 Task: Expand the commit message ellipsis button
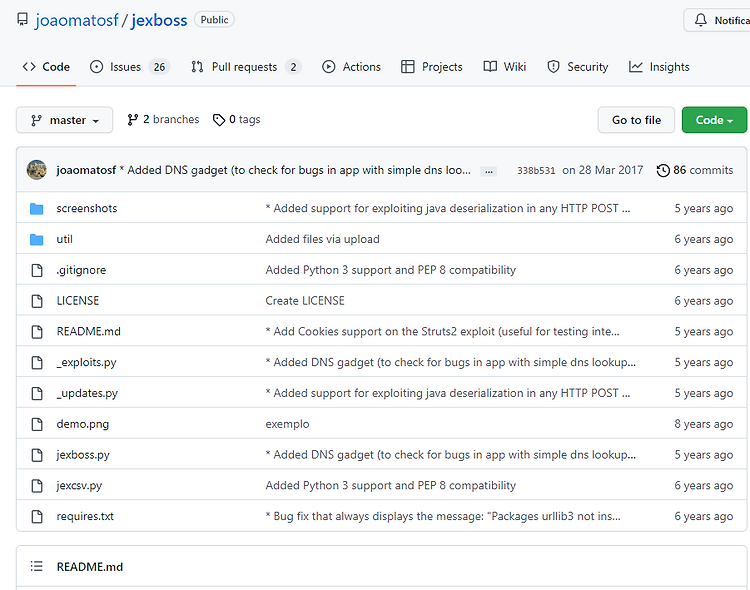point(488,171)
